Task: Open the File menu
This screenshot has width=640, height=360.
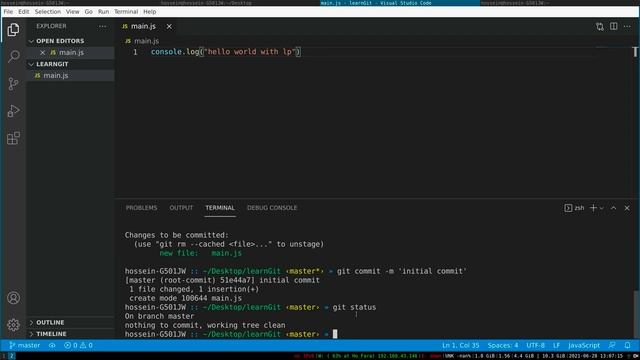Action: tap(8, 12)
